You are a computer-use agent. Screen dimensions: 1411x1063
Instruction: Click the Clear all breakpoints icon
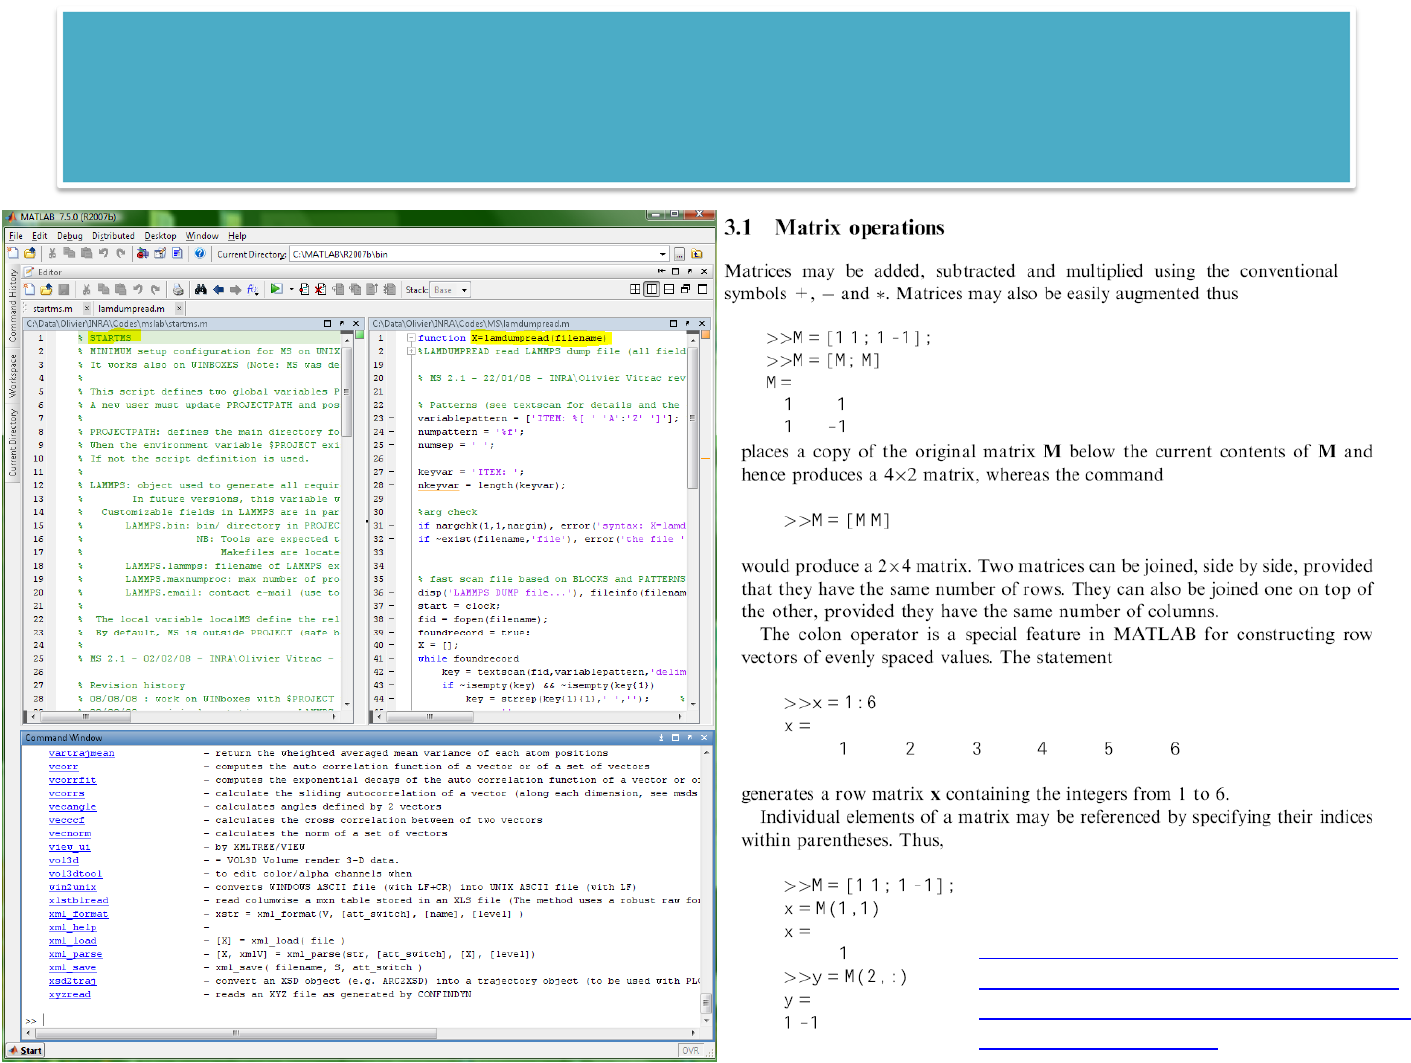coord(320,290)
